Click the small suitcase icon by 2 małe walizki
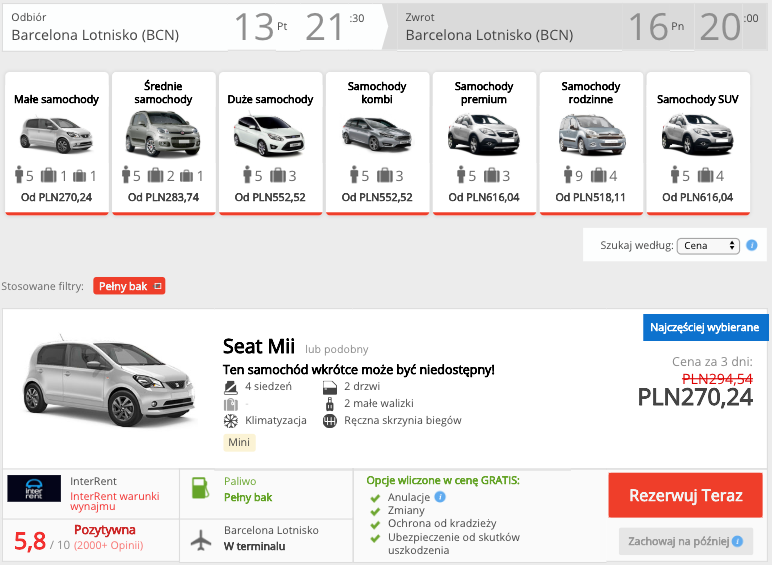Viewport: 772px width, 565px height. click(x=330, y=404)
